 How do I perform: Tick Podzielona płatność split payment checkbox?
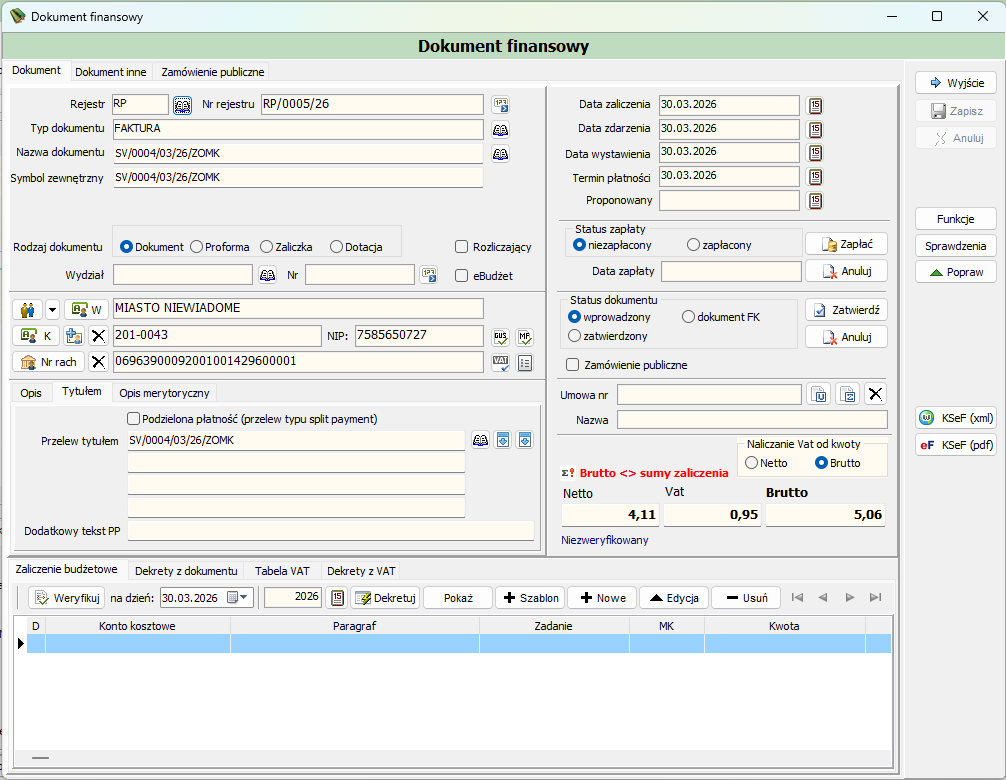pos(133,419)
